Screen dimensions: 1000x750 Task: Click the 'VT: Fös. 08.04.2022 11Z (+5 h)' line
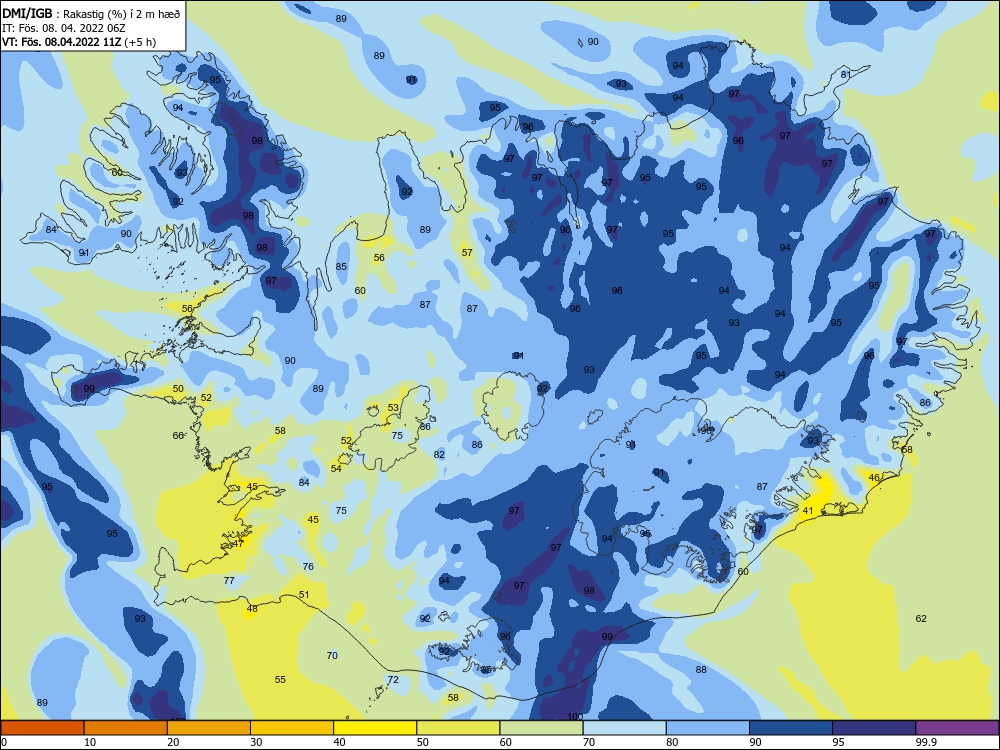pos(79,42)
